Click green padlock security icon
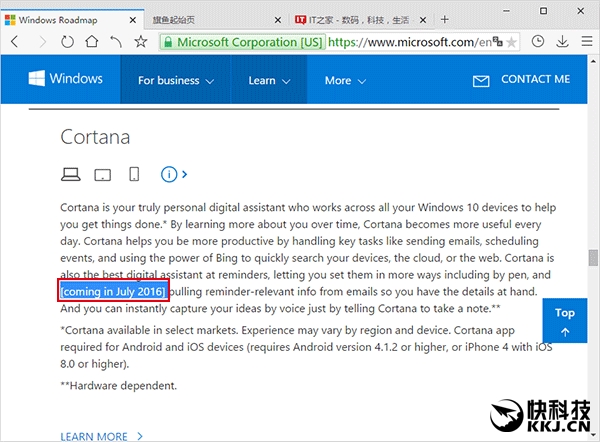The image size is (600, 442). point(168,42)
